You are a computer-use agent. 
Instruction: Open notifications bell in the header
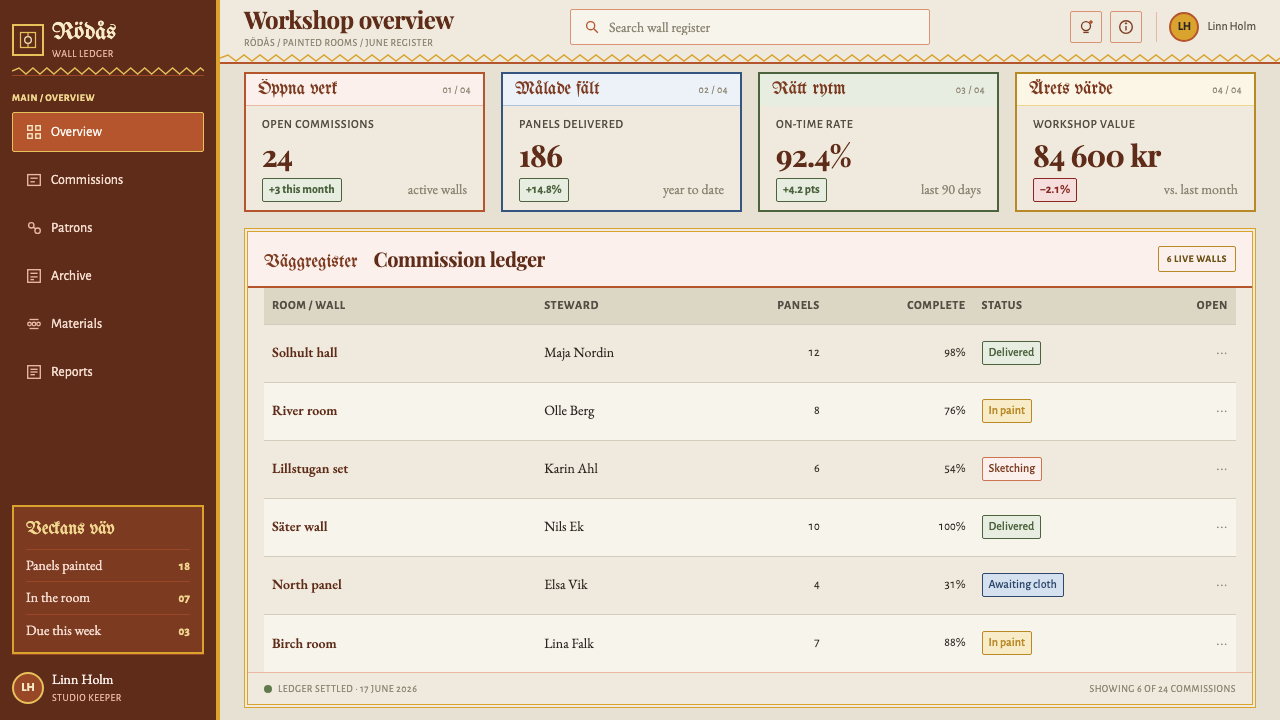[1086, 27]
